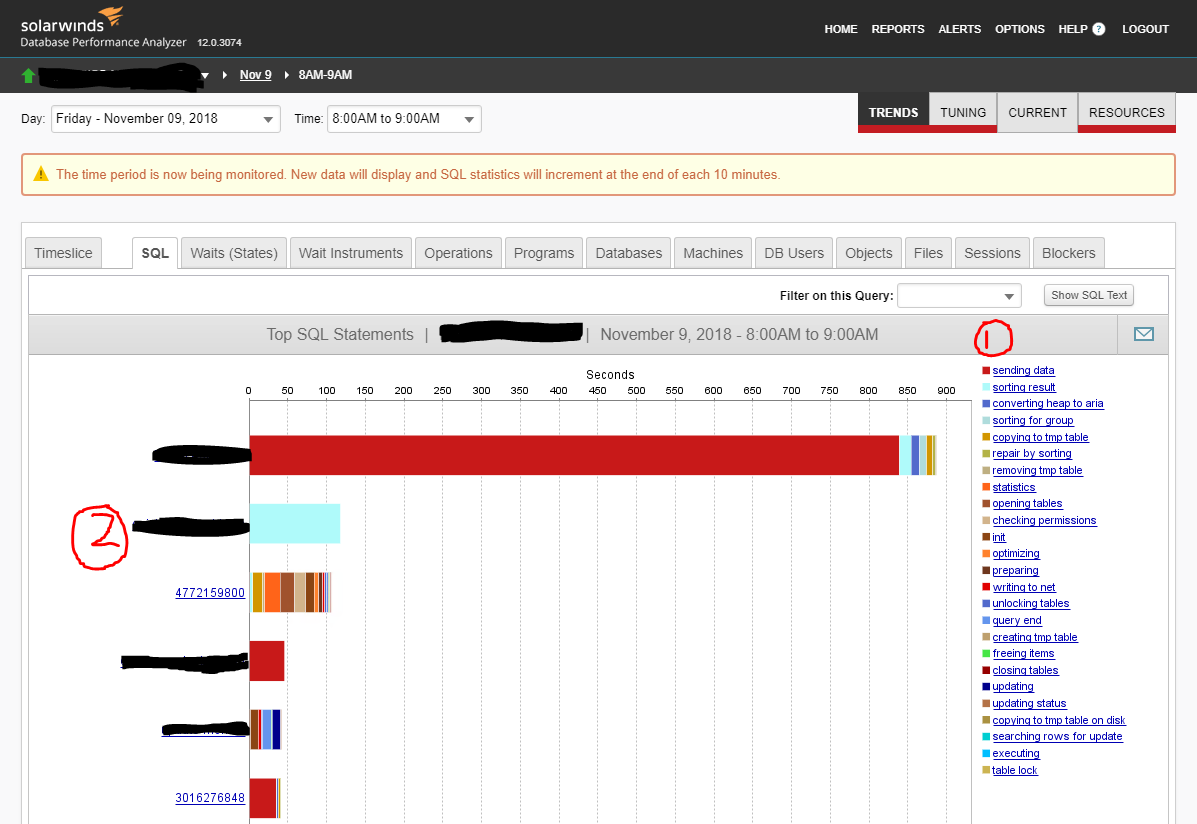
Task: Open the Timeslice tab
Action: tap(63, 253)
